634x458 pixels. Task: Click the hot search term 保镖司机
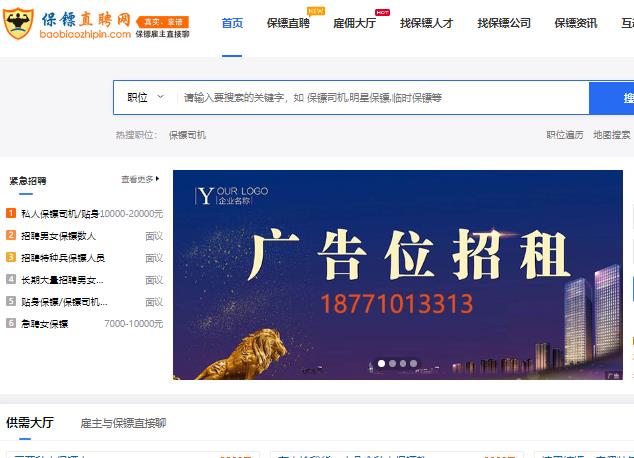[x=187, y=134]
